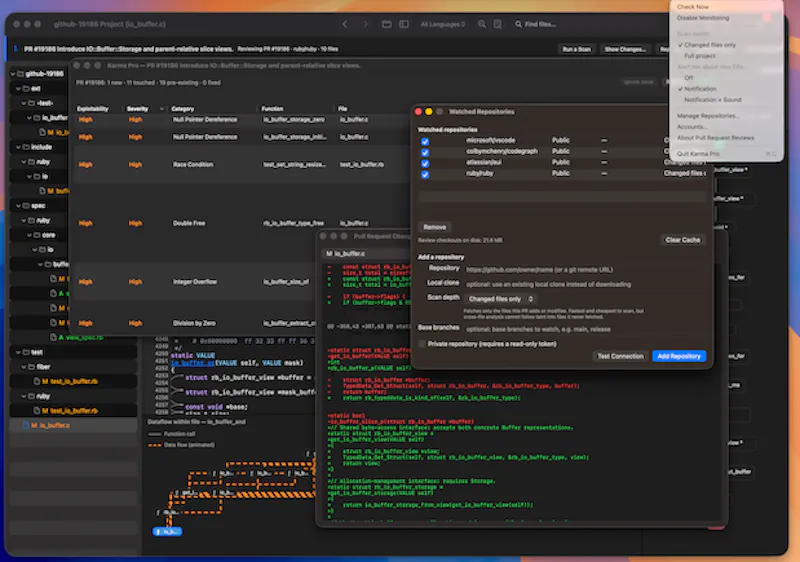Click the Add Repository button
800x562 pixels.
pyautogui.click(x=679, y=356)
